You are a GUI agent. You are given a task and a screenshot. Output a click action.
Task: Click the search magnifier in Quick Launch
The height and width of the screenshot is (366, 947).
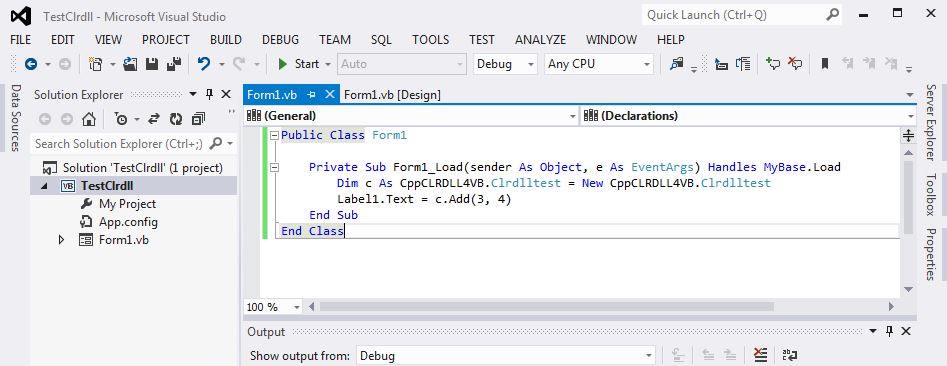(x=832, y=14)
